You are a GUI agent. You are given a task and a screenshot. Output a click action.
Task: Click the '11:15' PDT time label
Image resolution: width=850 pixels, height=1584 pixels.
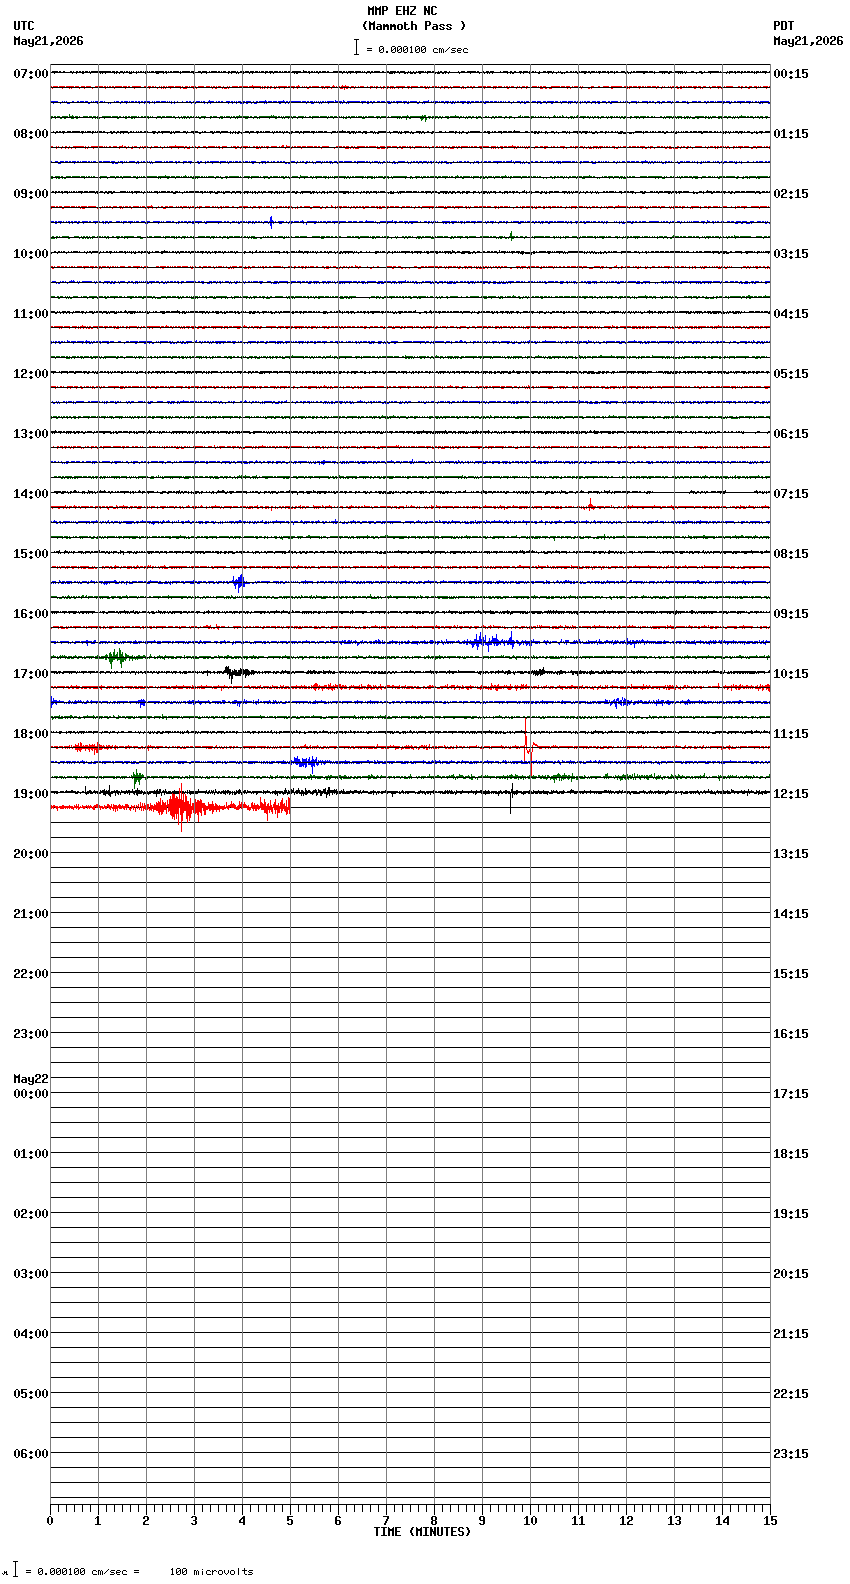tap(791, 734)
